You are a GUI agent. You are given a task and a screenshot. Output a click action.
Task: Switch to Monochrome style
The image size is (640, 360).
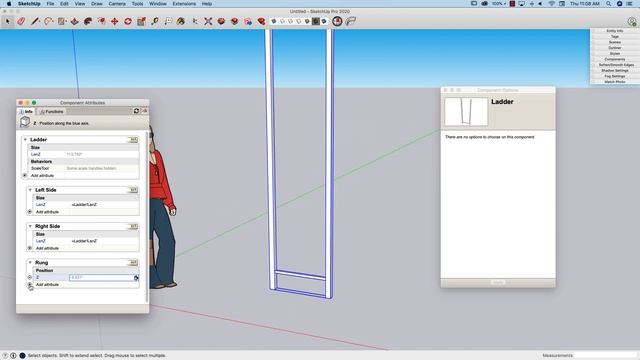click(324, 21)
